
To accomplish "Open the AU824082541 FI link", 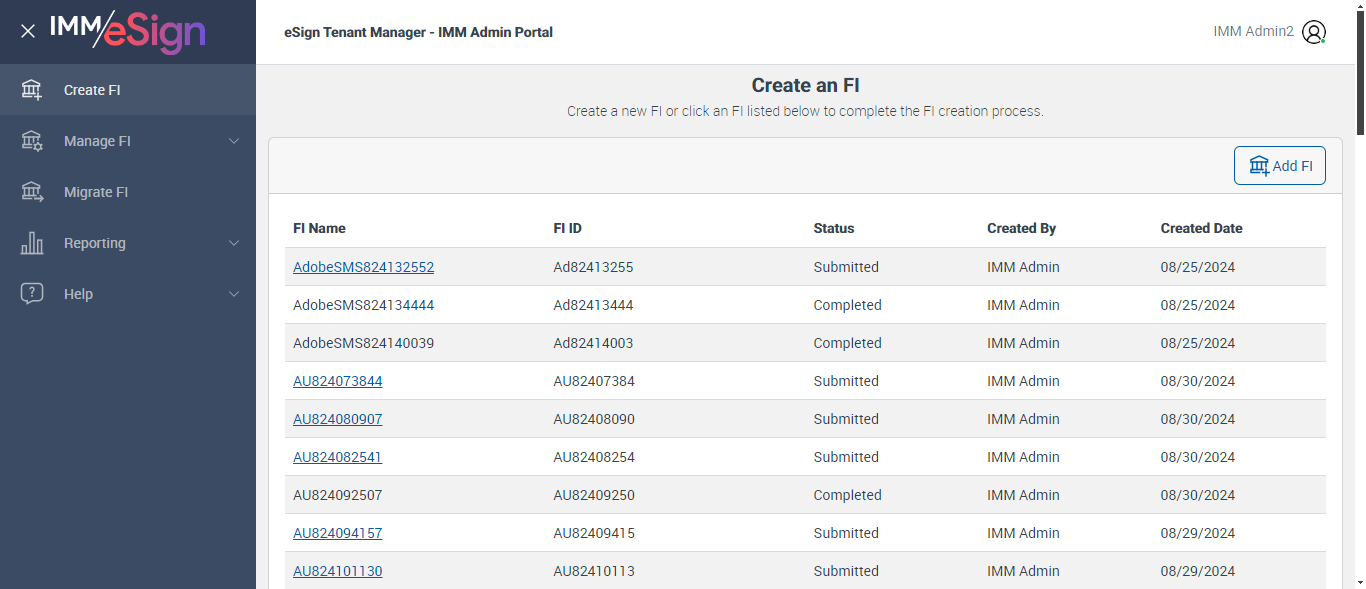I will coord(337,457).
